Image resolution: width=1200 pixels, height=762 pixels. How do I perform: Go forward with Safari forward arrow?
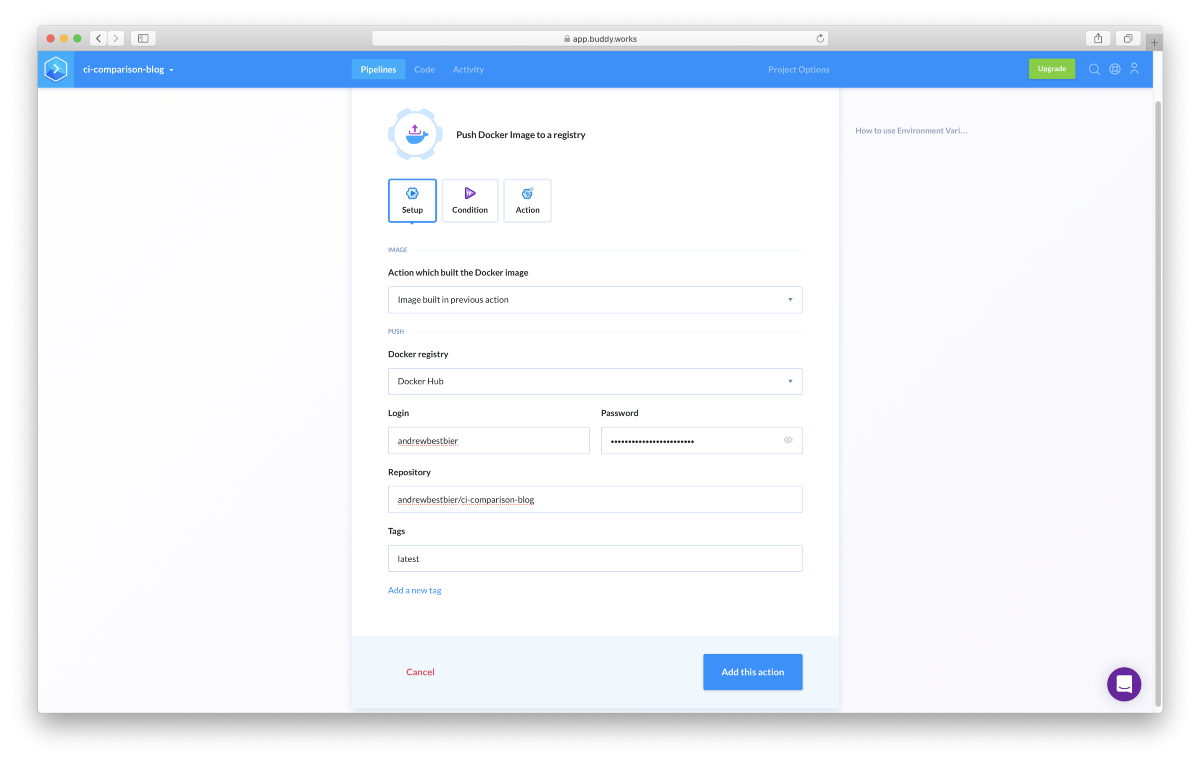(116, 38)
